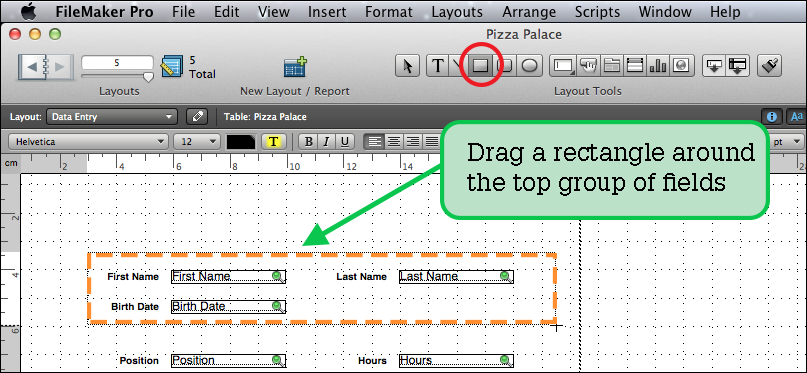Click lookup icon in Last Name field
807x373 pixels.
click(x=505, y=277)
